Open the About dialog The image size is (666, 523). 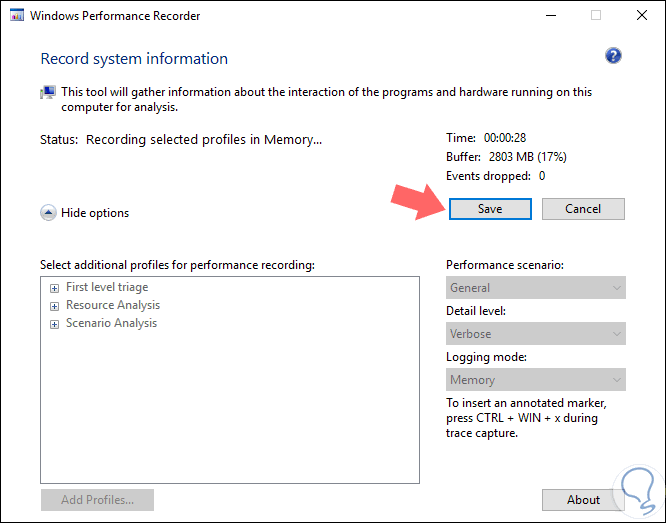(x=583, y=500)
